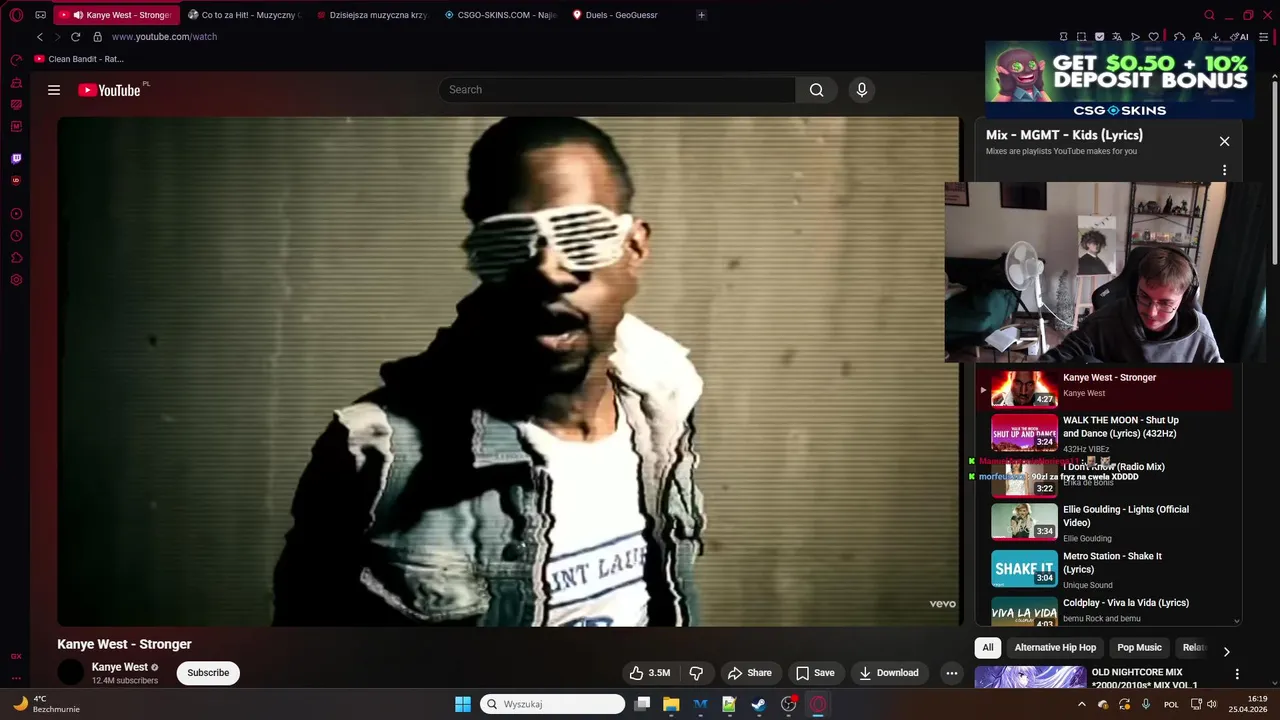Save video to a playlist

click(815, 673)
